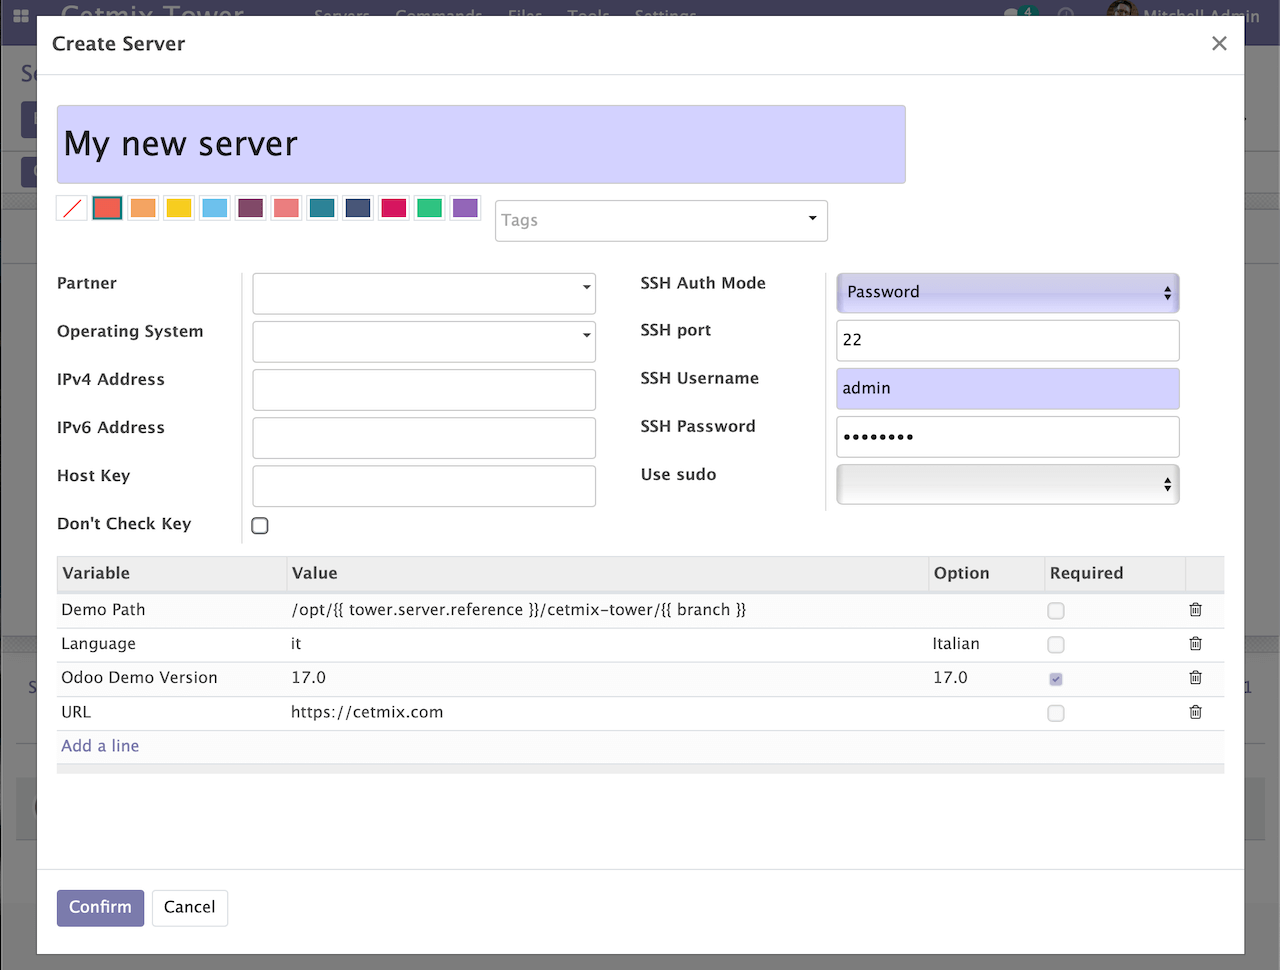This screenshot has width=1280, height=970.
Task: Open the Use sudo dropdown
Action: point(1007,485)
